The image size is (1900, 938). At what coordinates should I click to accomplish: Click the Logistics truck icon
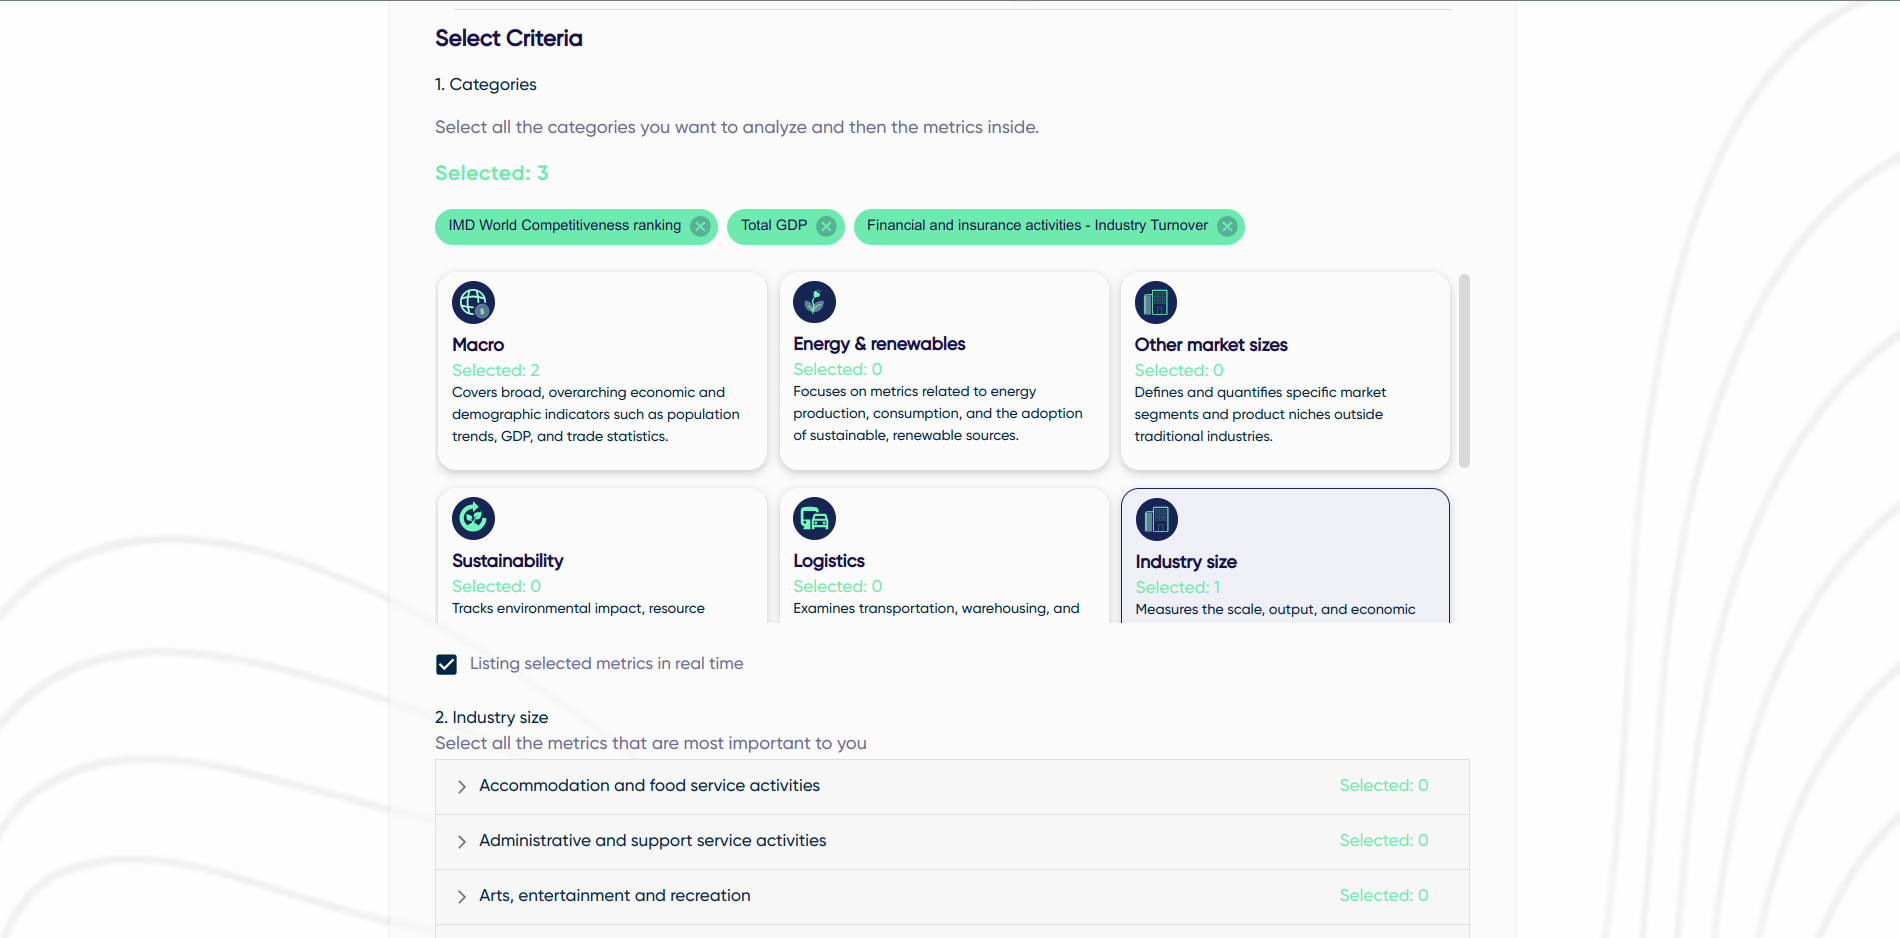pos(814,518)
